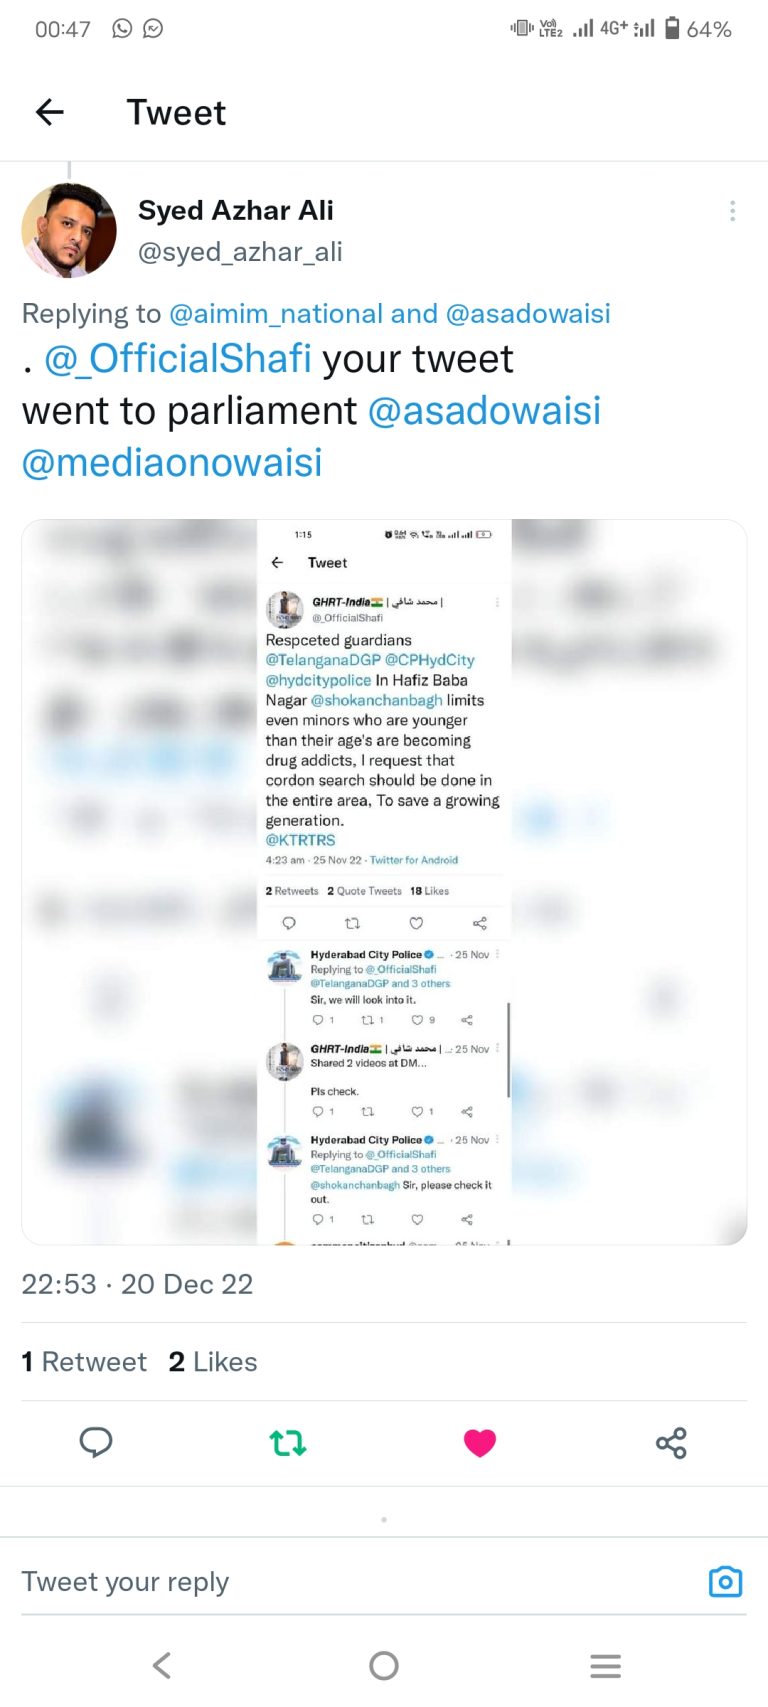Open the camera icon in the reply bar
This screenshot has height=1707, width=768.
click(x=725, y=1581)
